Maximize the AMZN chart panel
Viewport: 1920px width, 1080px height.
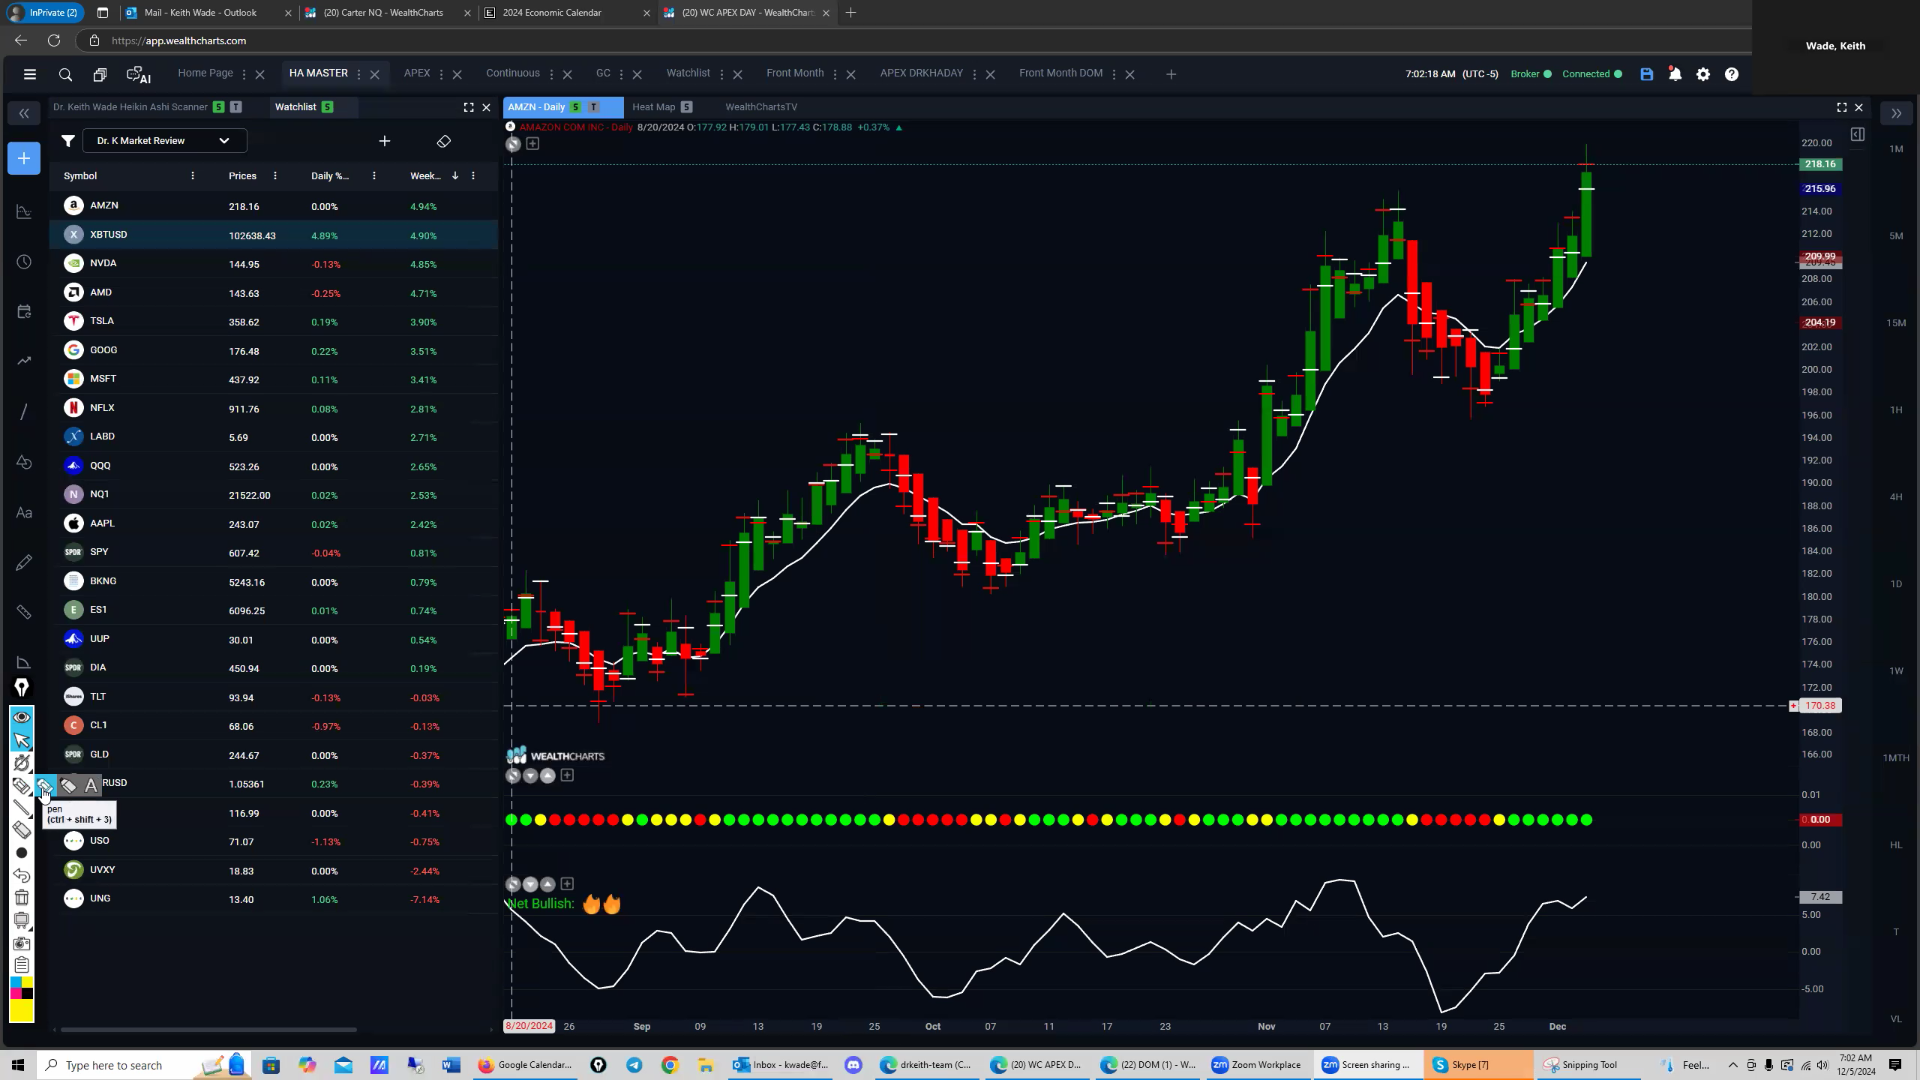point(1841,107)
